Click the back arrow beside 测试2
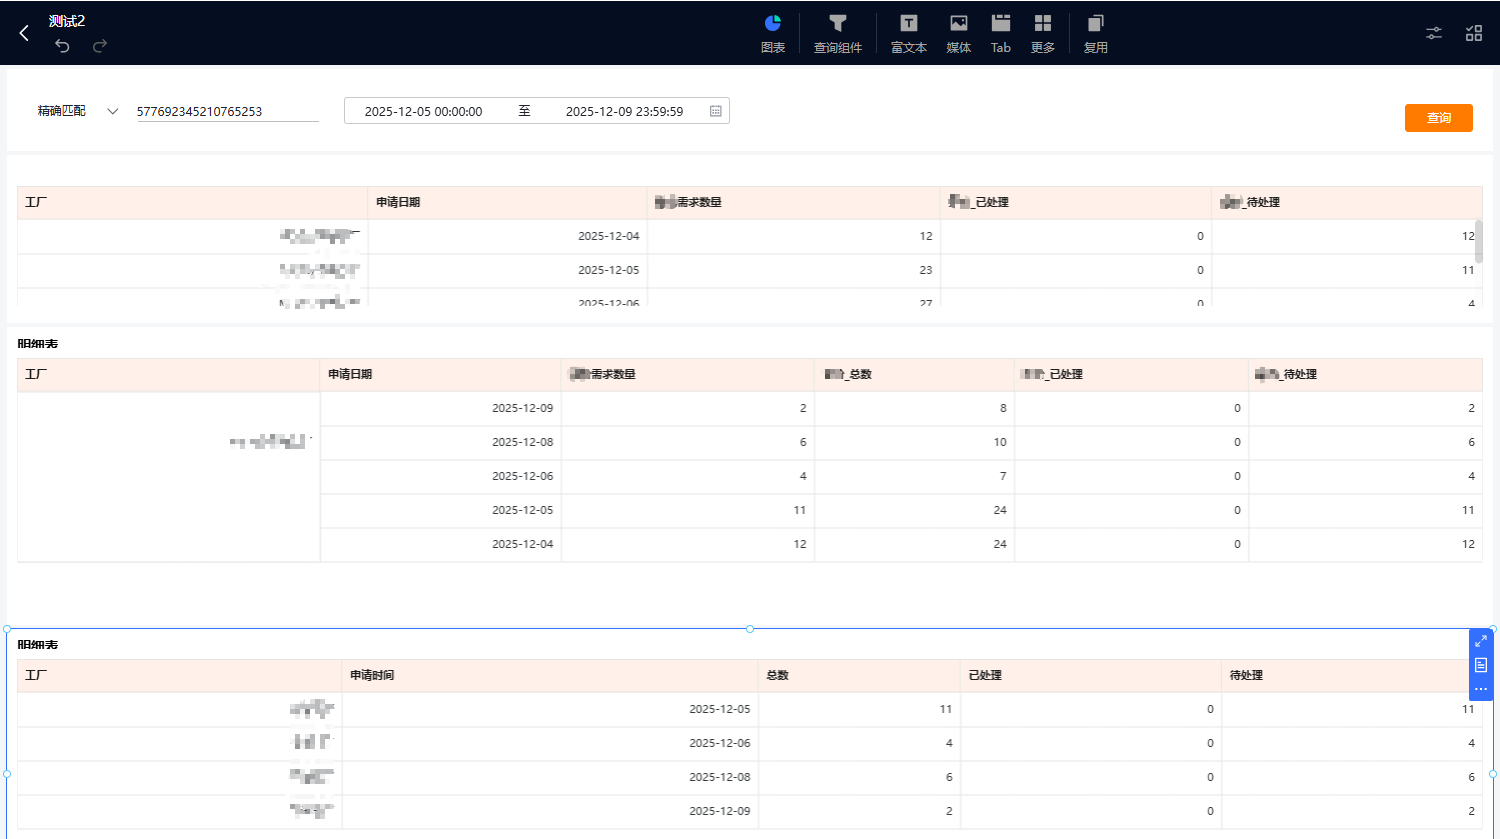Viewport: 1500px width, 839px height. (24, 33)
